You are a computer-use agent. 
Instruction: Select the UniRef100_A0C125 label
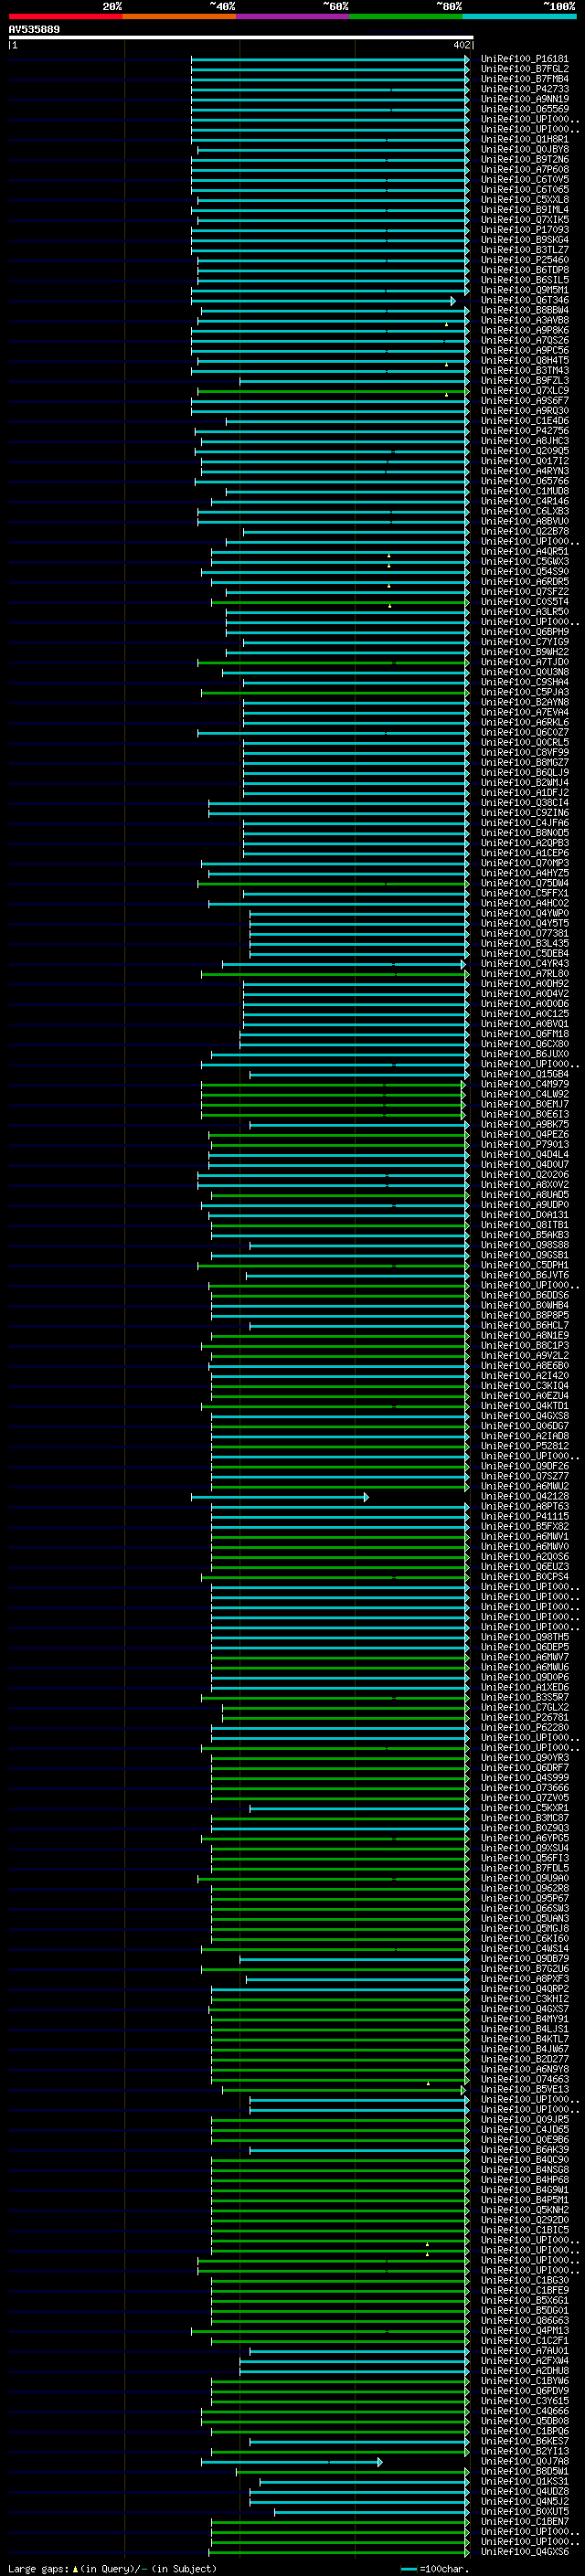[525, 1013]
